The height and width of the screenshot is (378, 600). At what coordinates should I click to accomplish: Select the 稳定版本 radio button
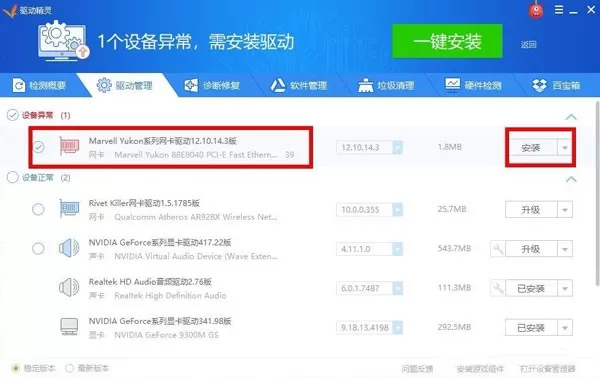coord(15,368)
